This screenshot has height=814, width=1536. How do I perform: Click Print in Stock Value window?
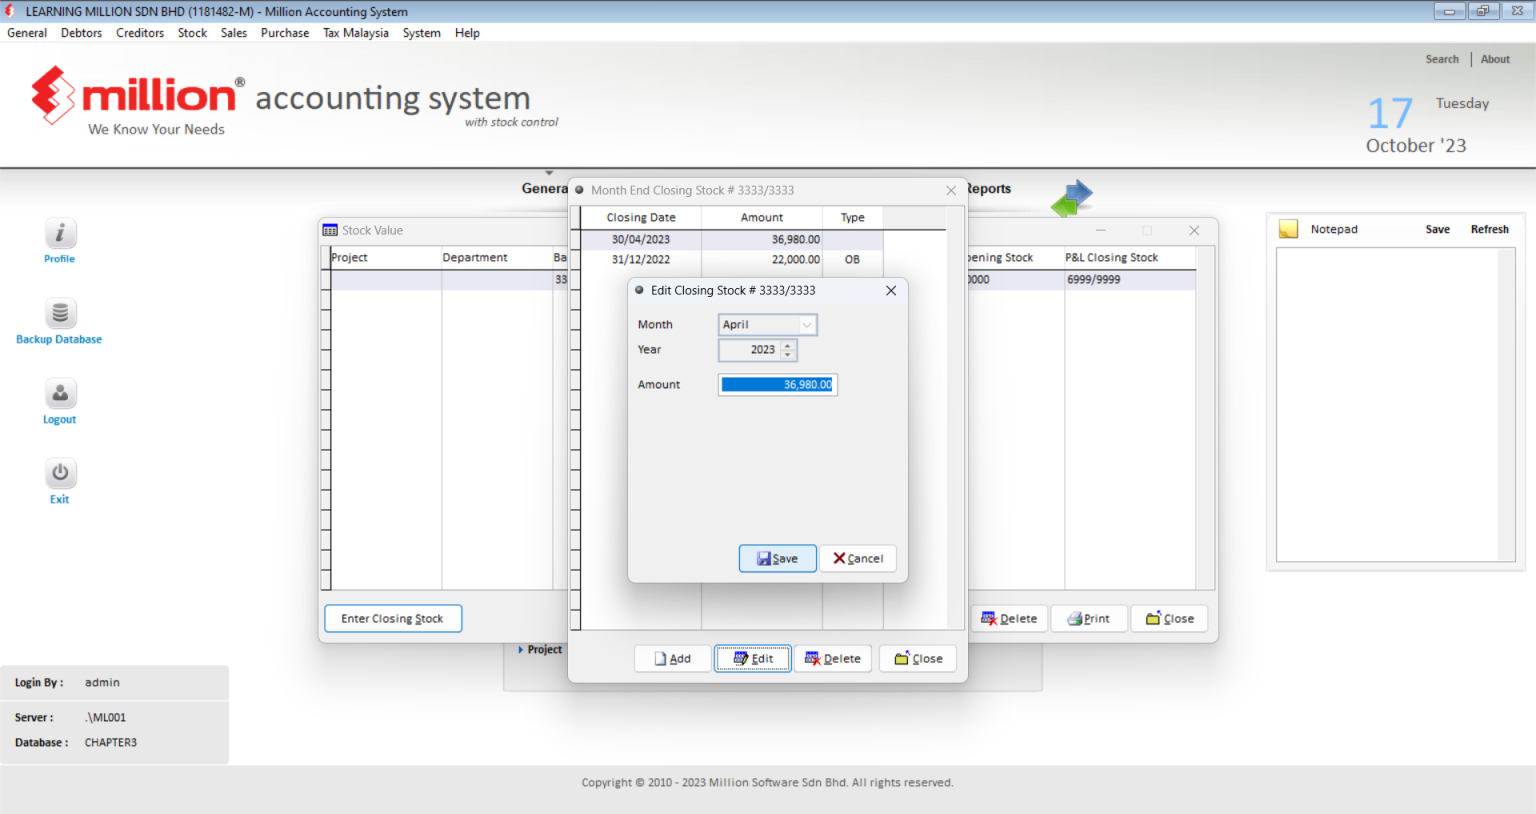coord(1089,619)
